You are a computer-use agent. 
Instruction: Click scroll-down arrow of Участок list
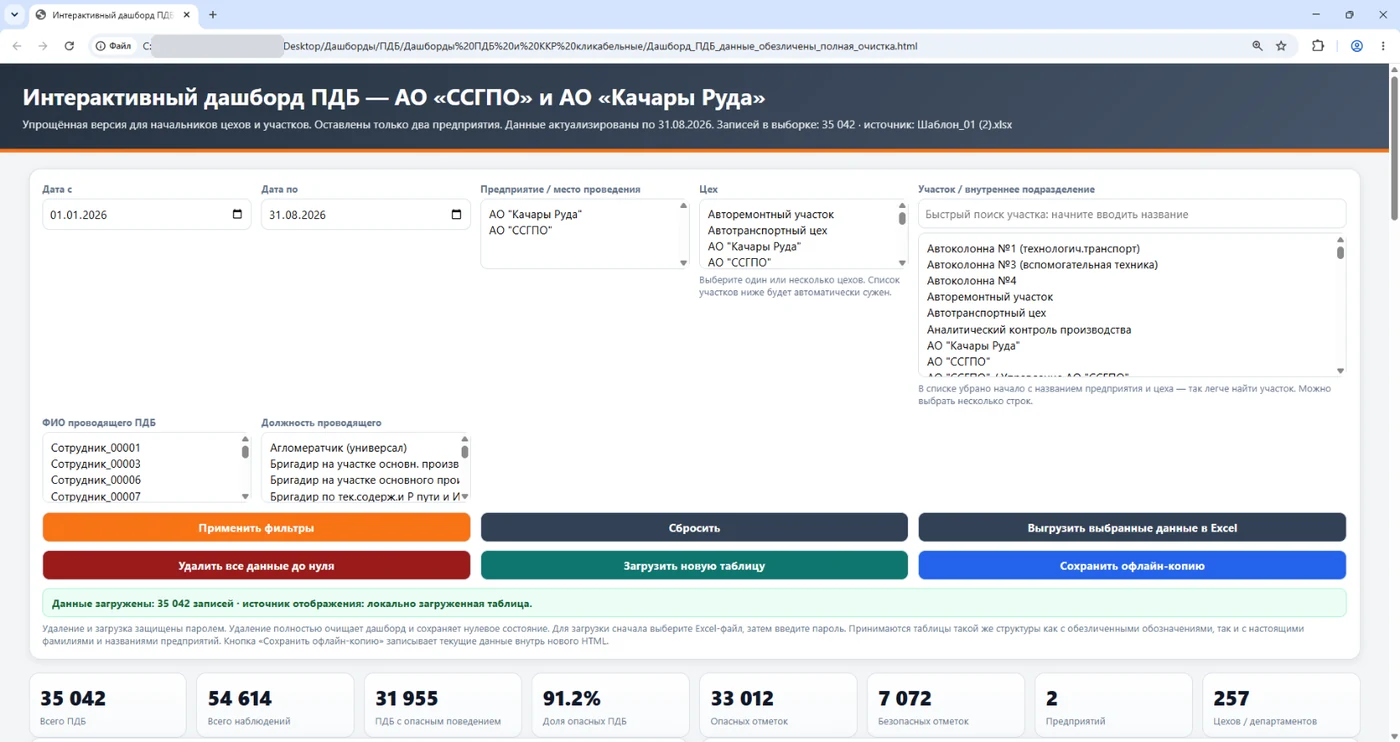click(1340, 371)
